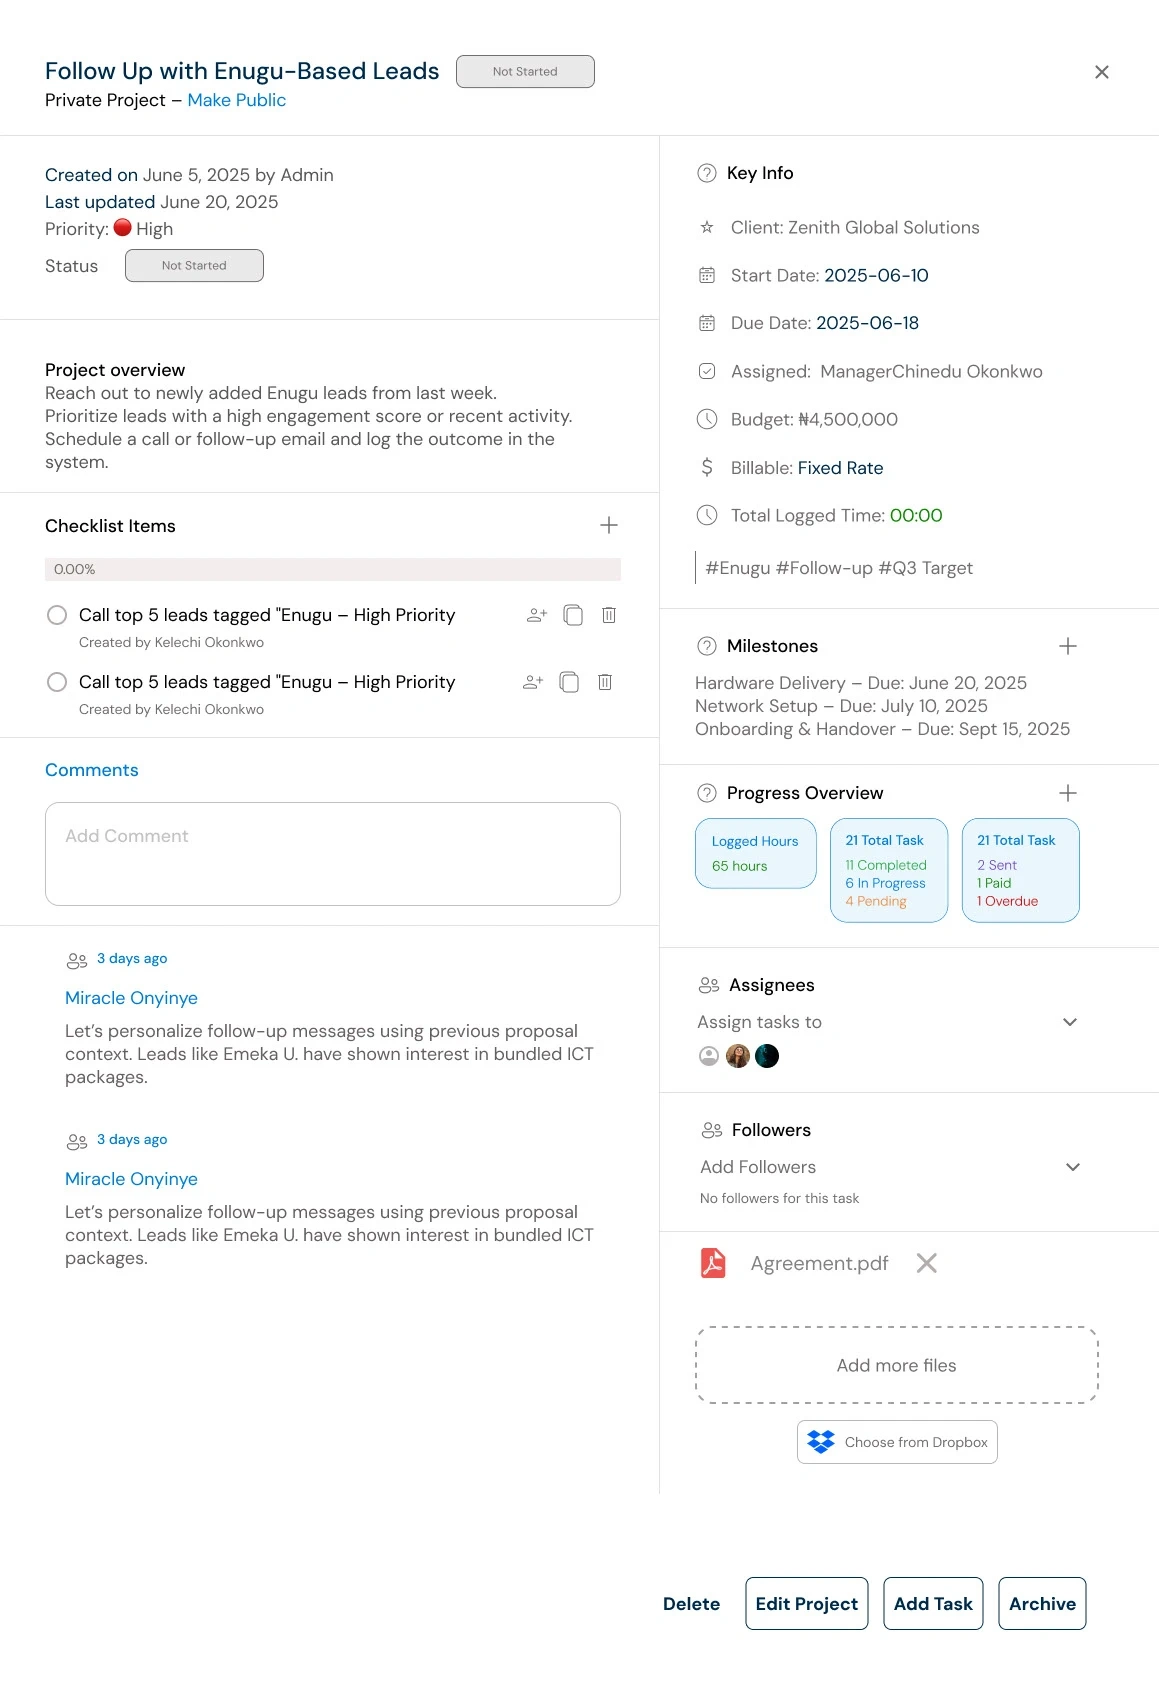1159x1695 pixels.
Task: Click the checklist progress bar
Action: [333, 569]
